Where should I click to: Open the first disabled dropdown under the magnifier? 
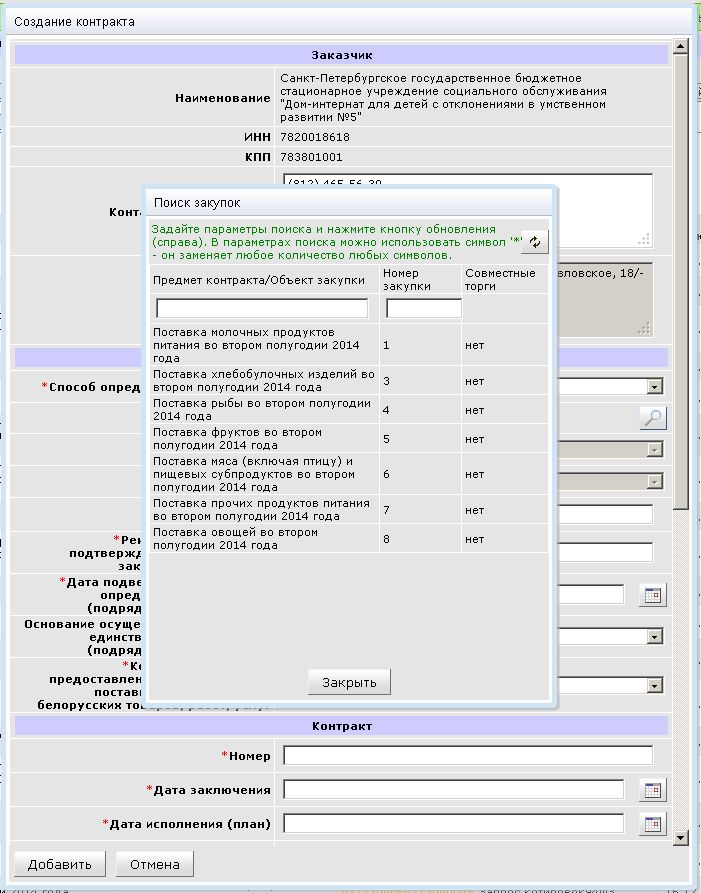[655, 450]
